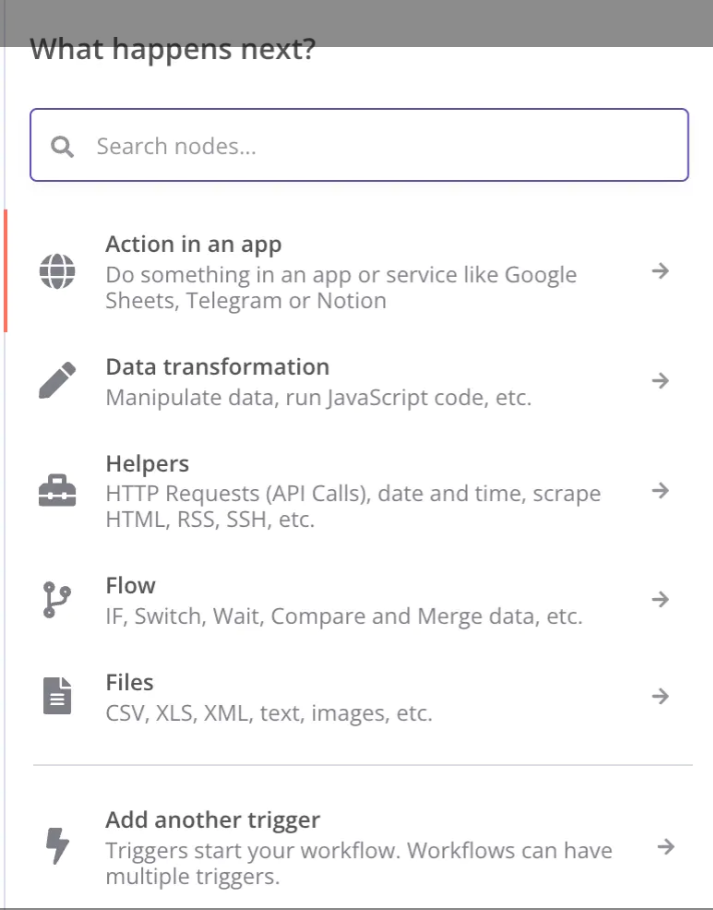713x910 pixels.
Task: Choose the Flow entry title
Action: click(x=131, y=585)
